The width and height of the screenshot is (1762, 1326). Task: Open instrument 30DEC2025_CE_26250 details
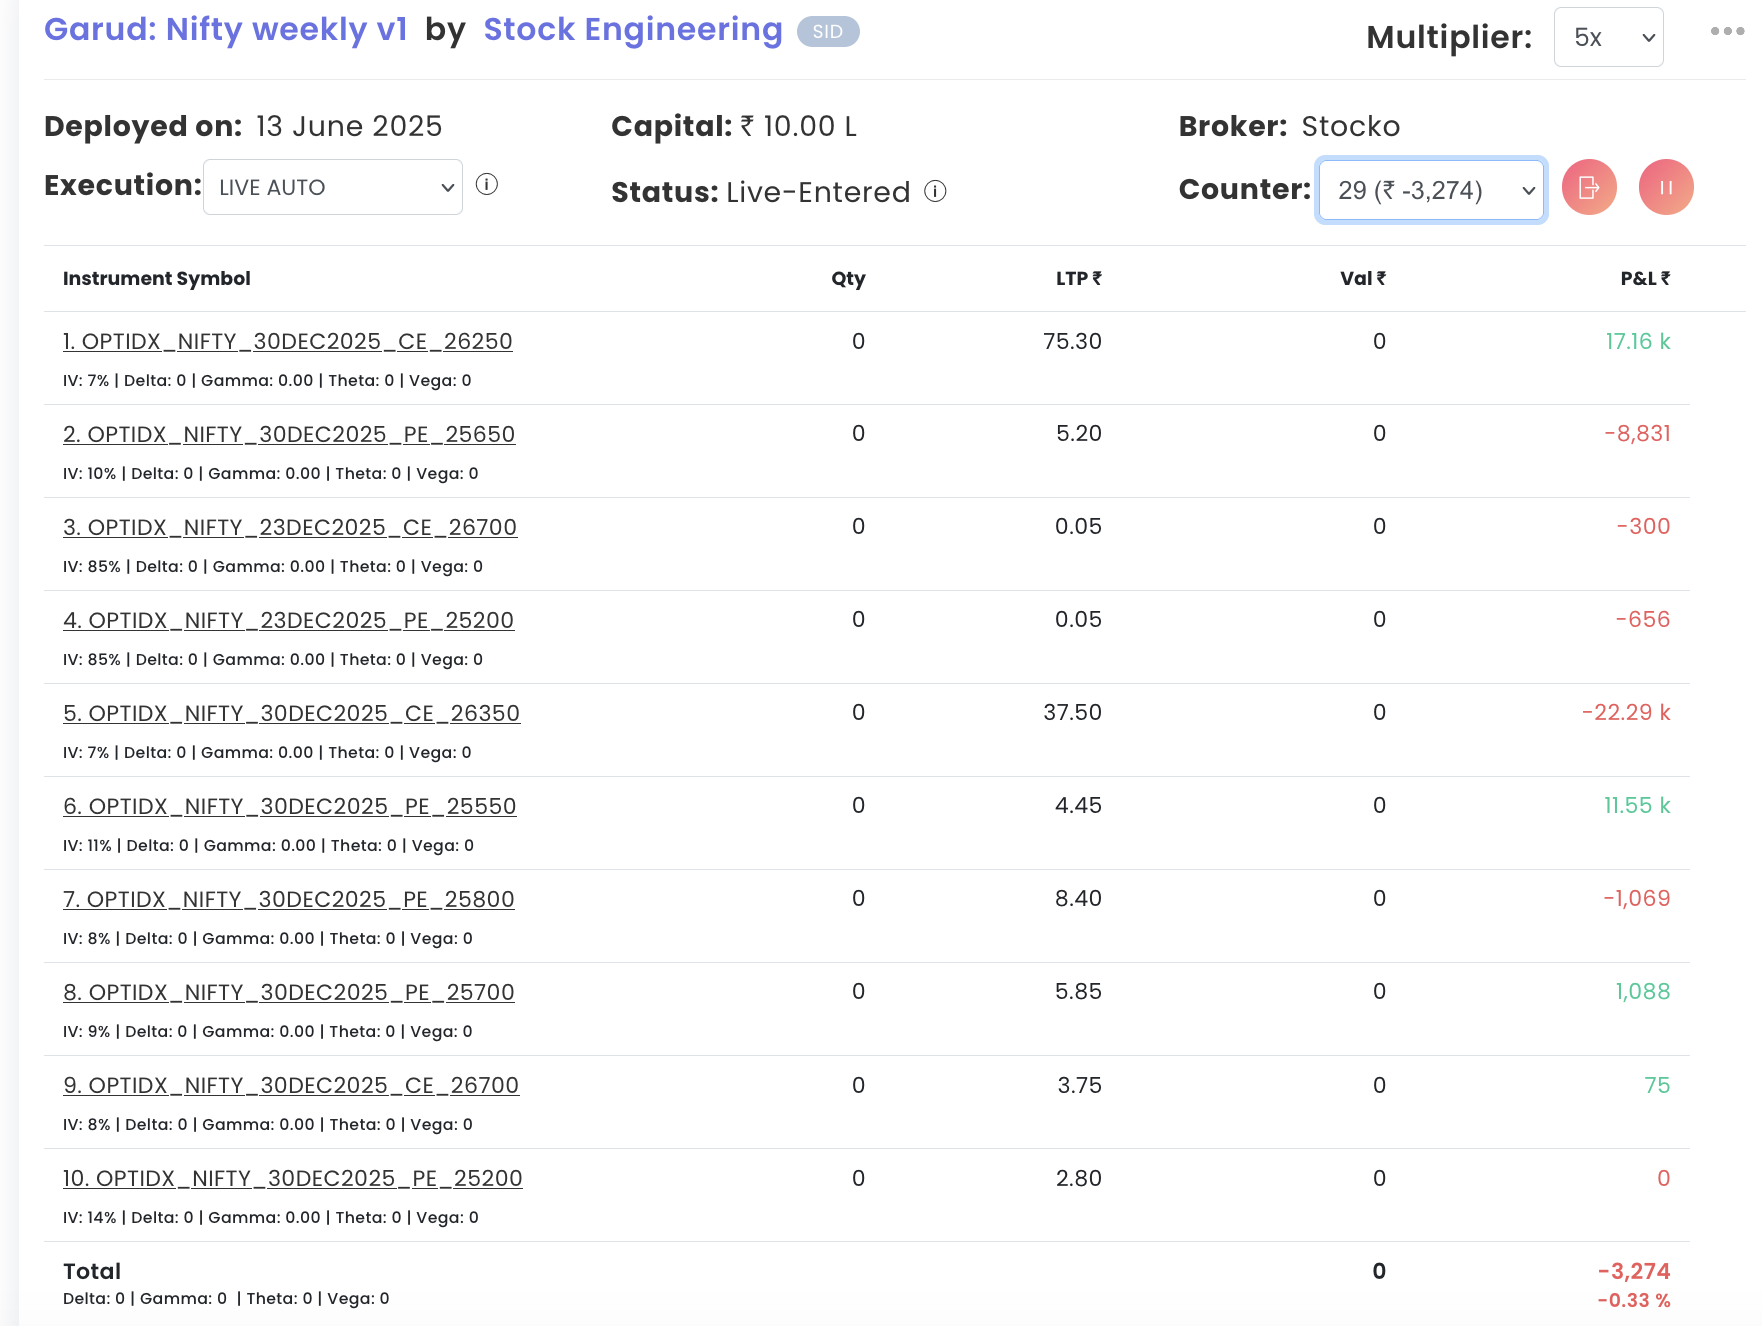tap(287, 342)
